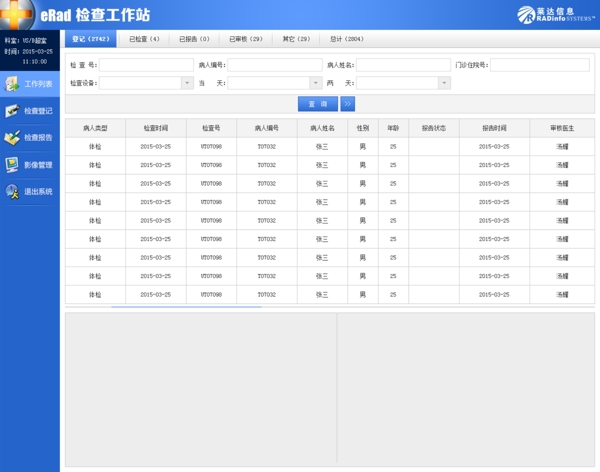Open the 检查报告 report icon in sidebar

pyautogui.click(x=12, y=138)
